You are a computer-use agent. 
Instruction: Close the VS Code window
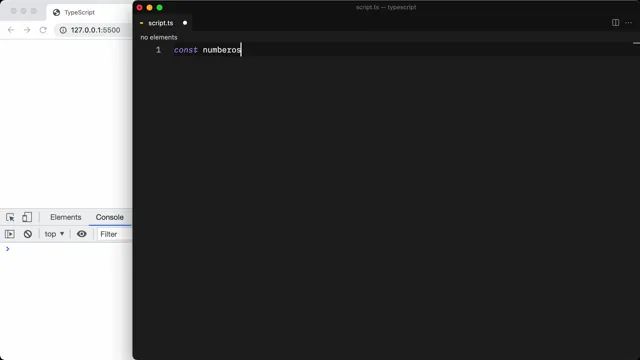(x=140, y=7)
